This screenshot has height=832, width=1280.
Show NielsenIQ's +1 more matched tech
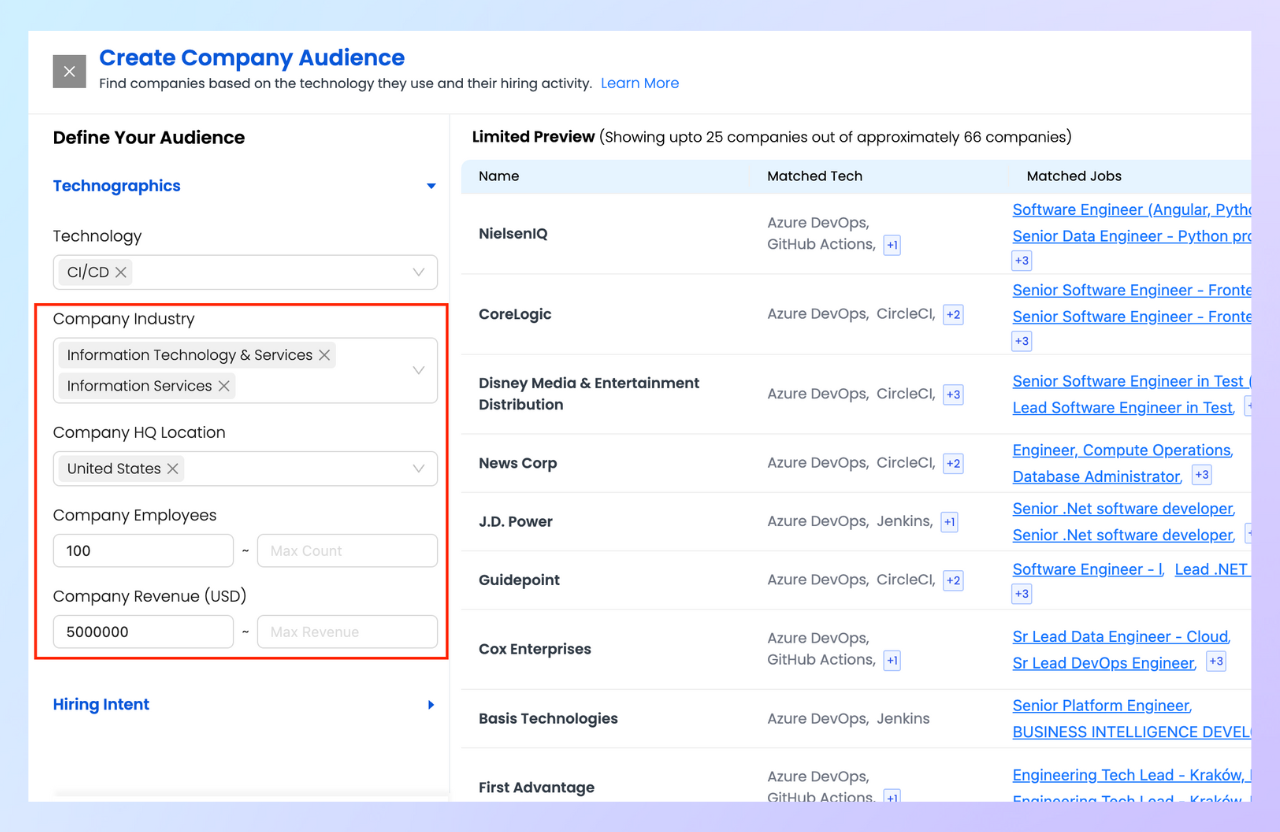pyautogui.click(x=892, y=245)
